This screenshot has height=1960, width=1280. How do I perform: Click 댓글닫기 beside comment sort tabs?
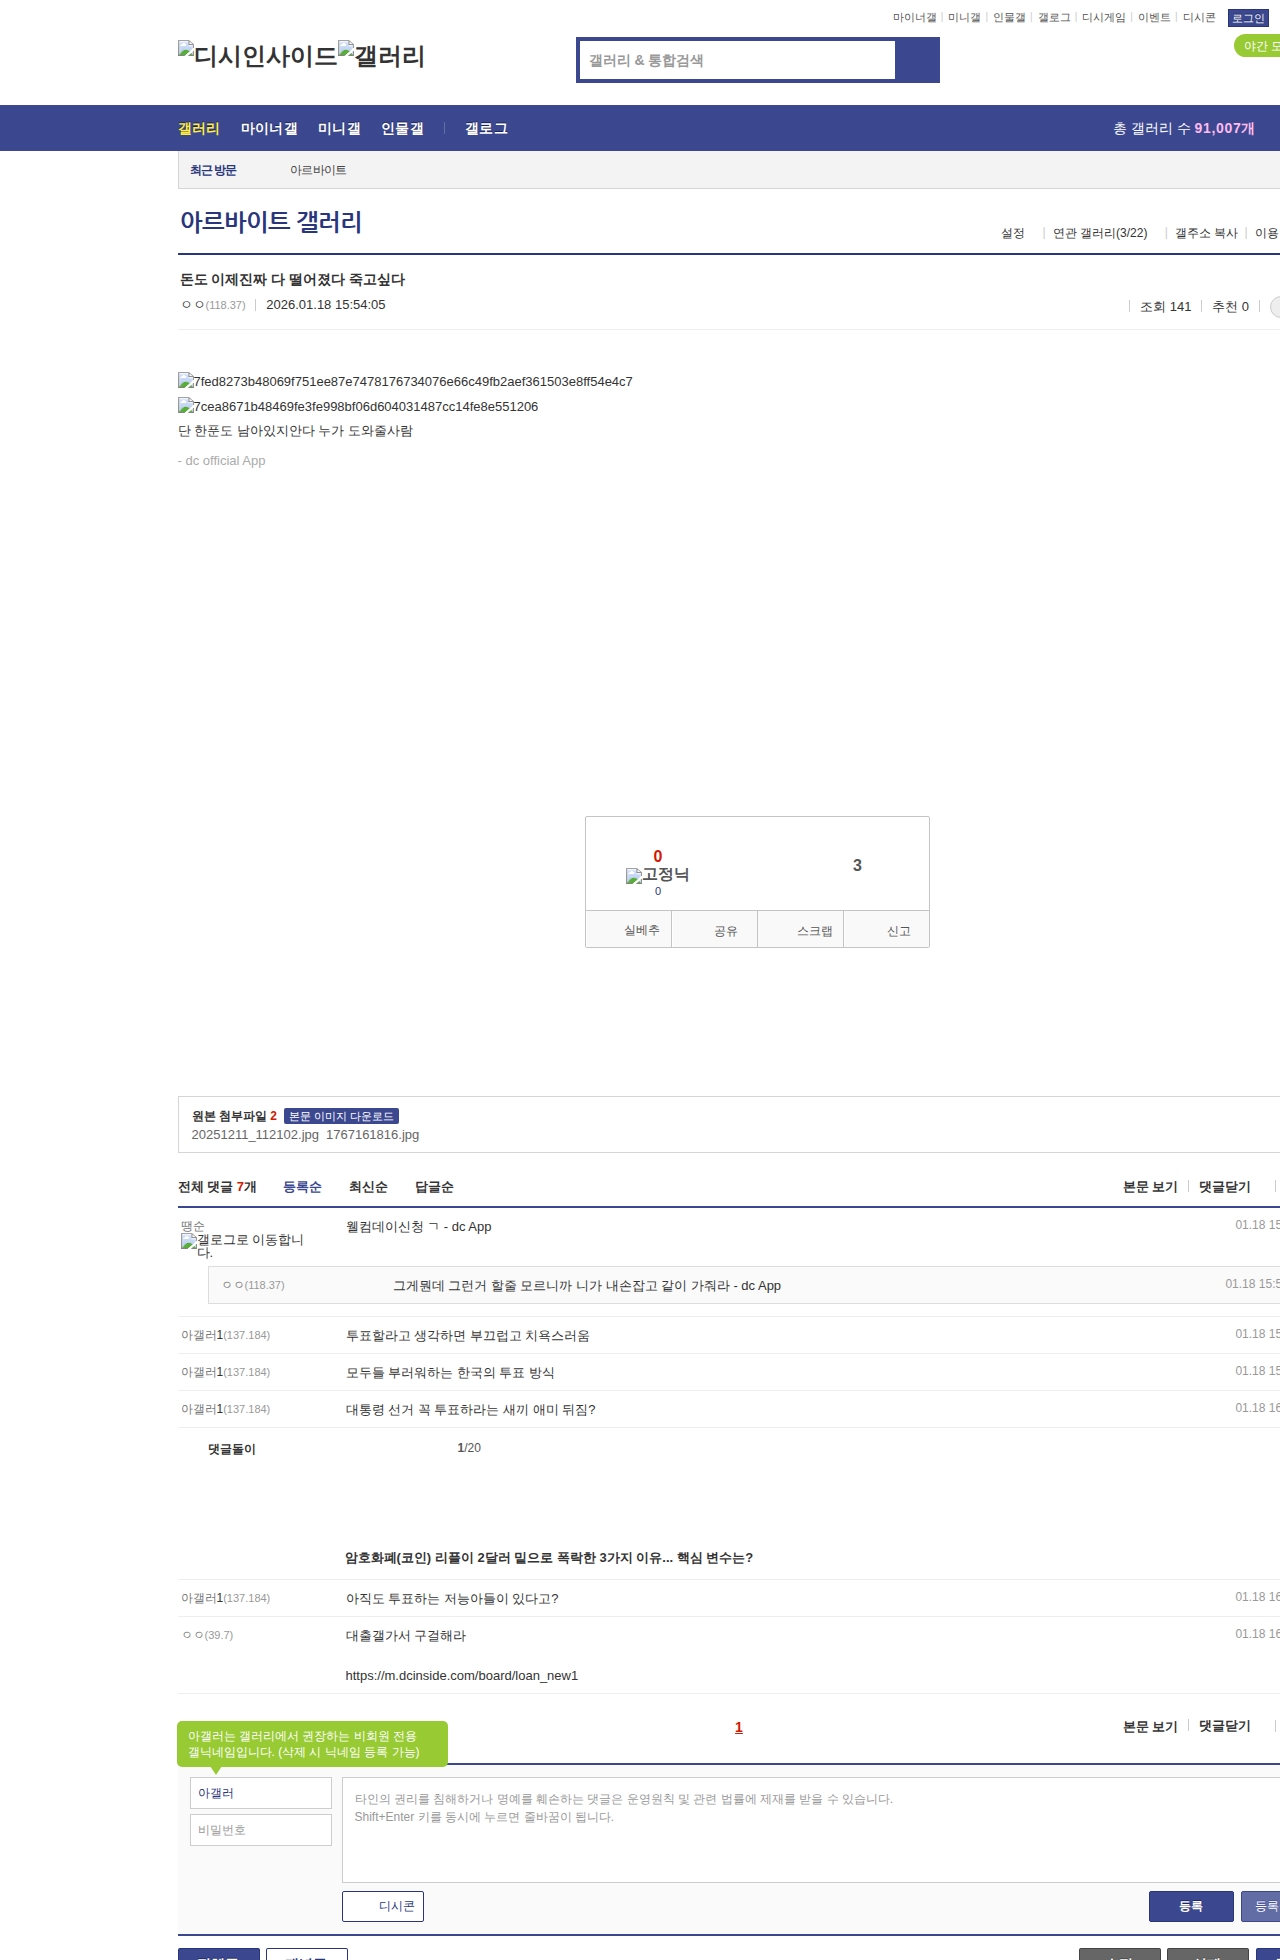tap(1225, 1187)
